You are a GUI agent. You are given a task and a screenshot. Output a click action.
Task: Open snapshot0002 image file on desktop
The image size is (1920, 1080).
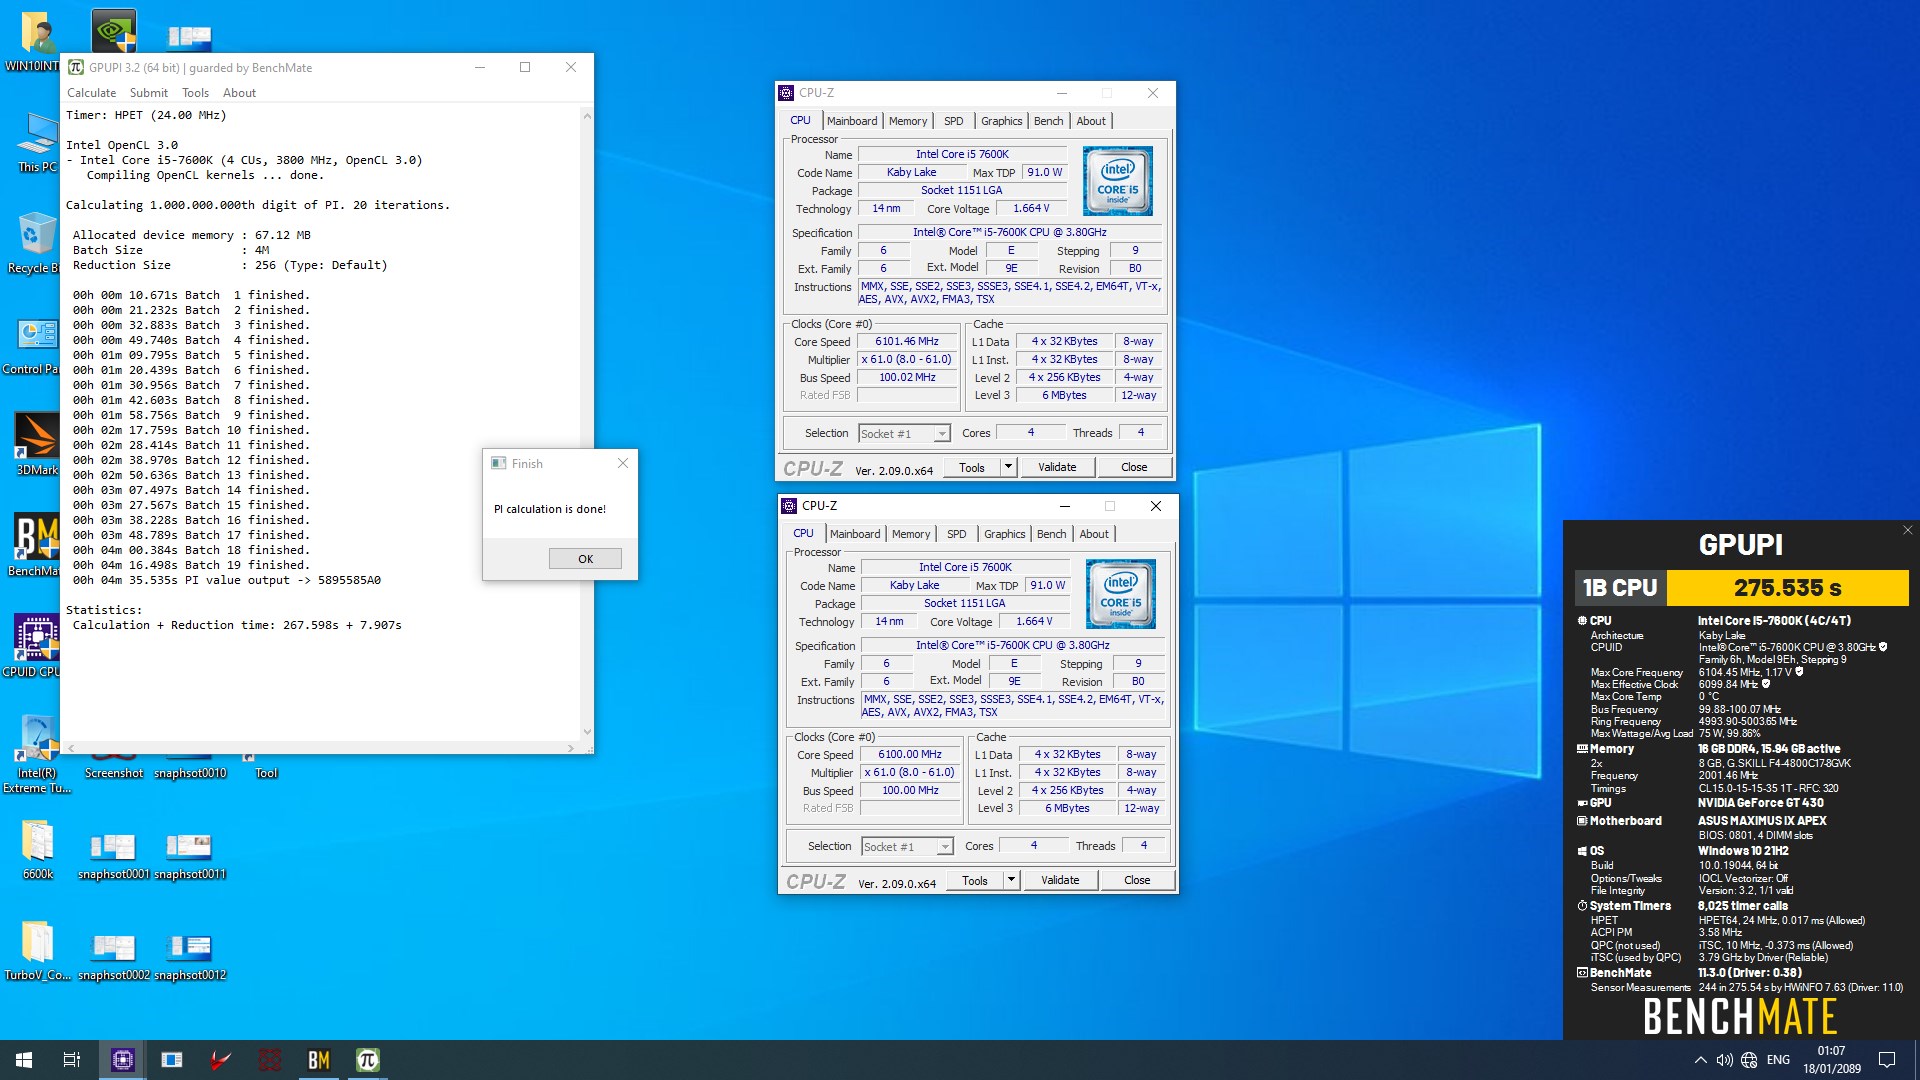pos(113,956)
